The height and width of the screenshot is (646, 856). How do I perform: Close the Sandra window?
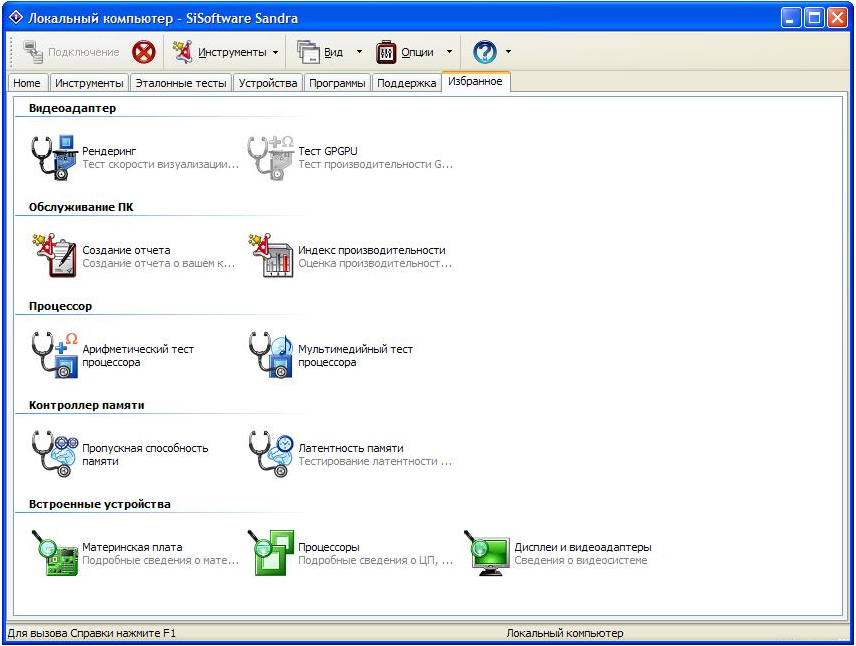pyautogui.click(x=837, y=18)
